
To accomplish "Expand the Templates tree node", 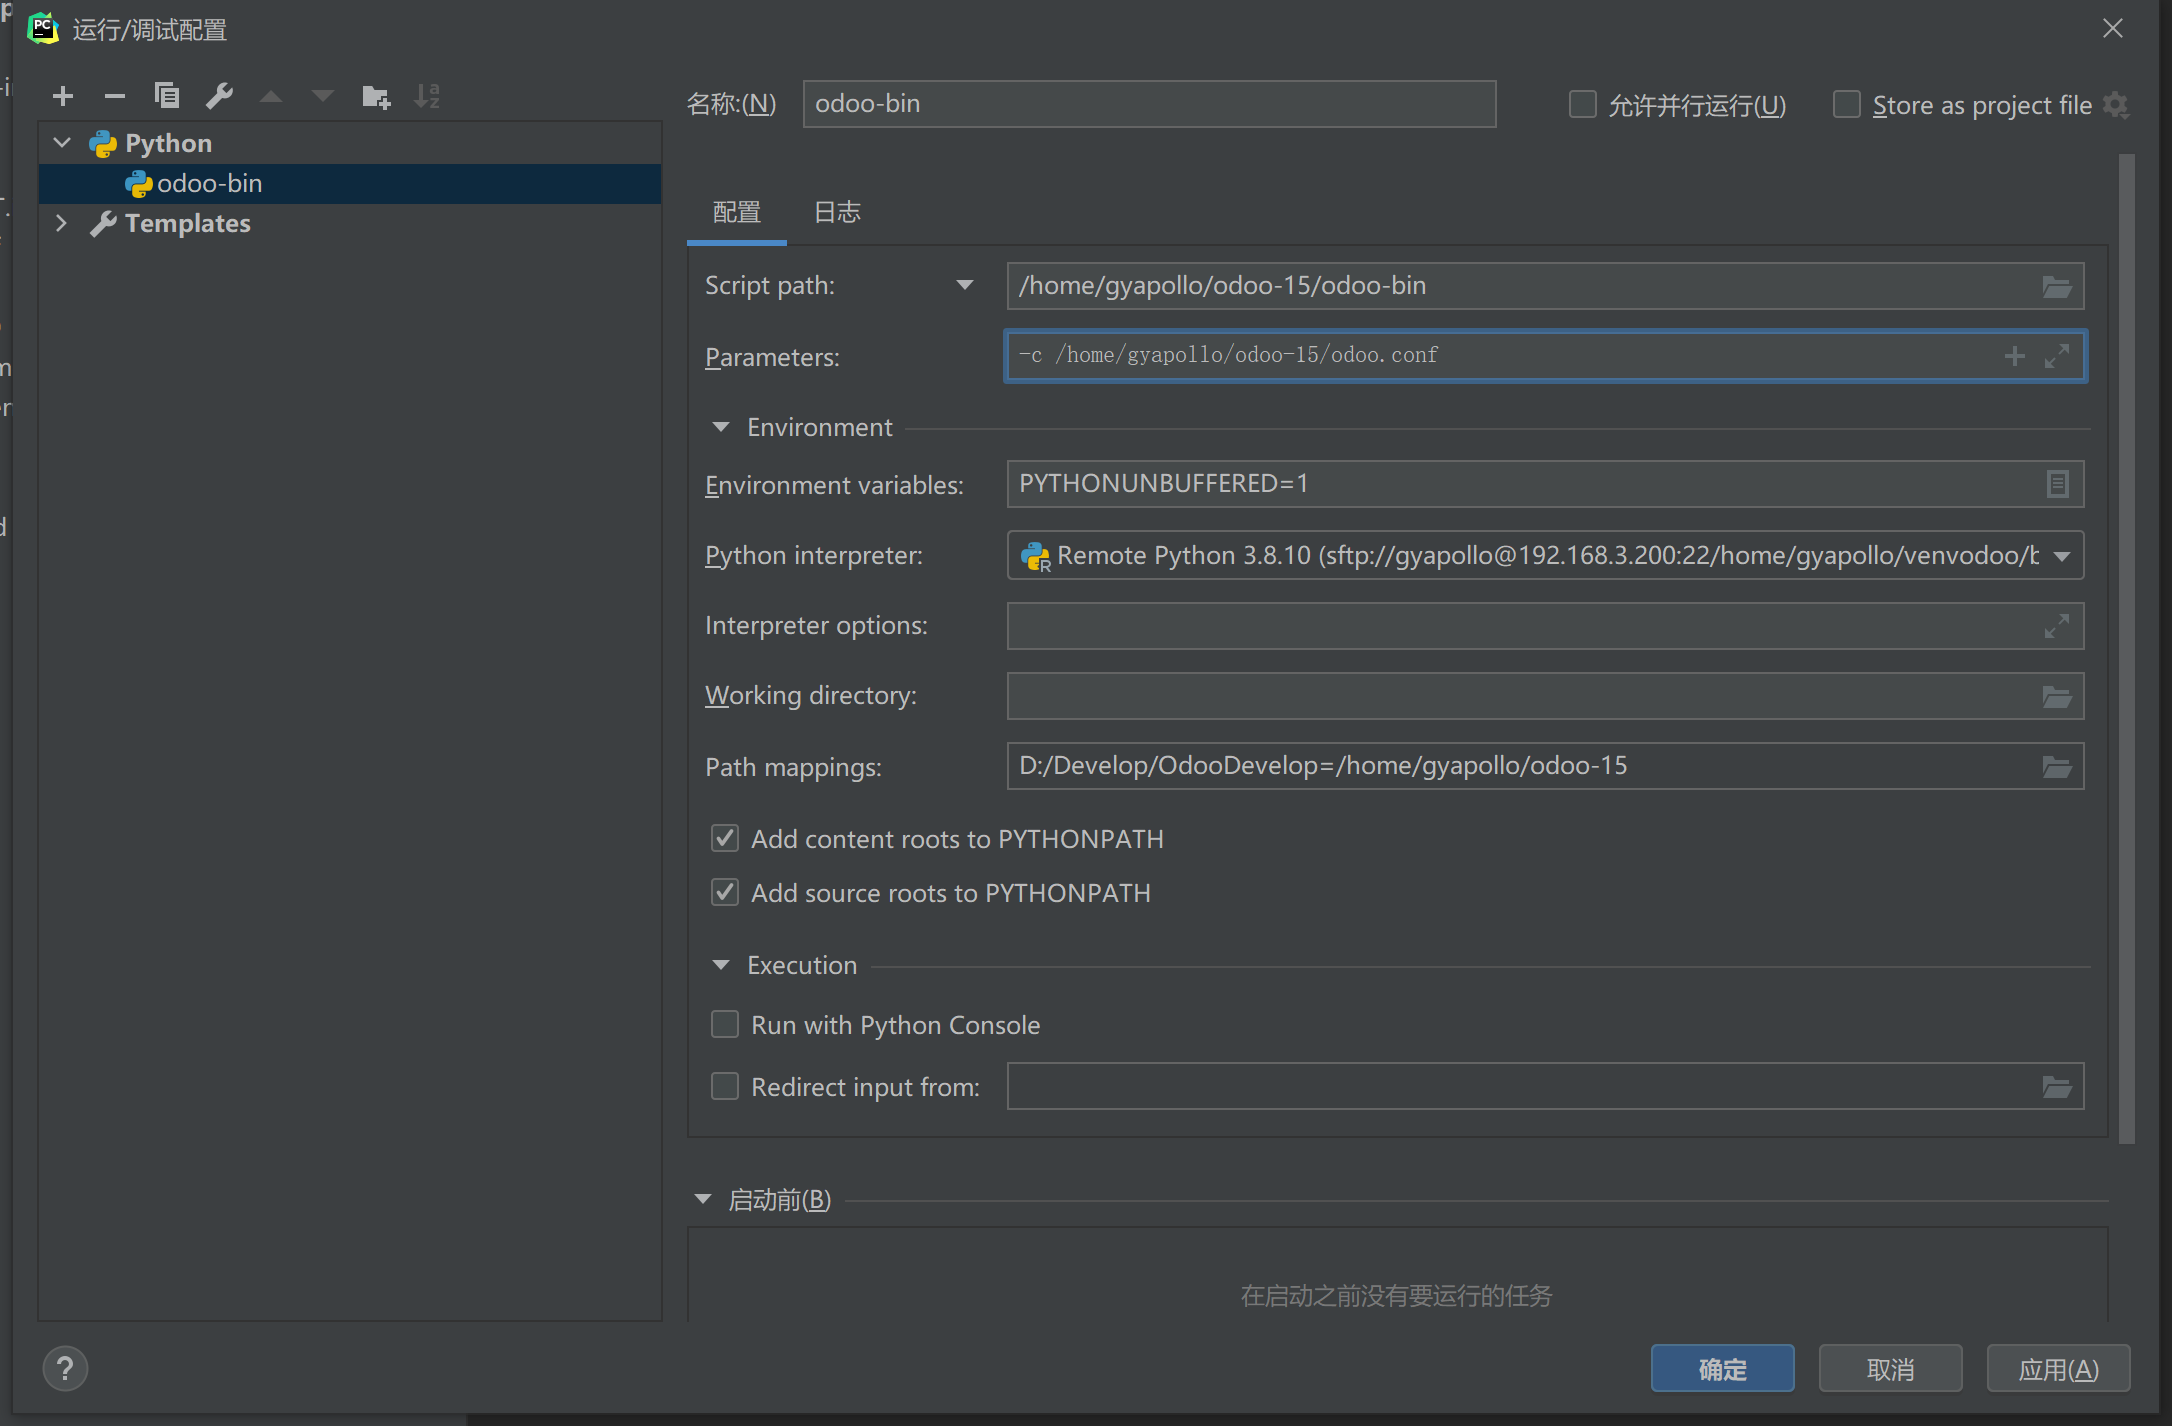I will click(x=62, y=223).
